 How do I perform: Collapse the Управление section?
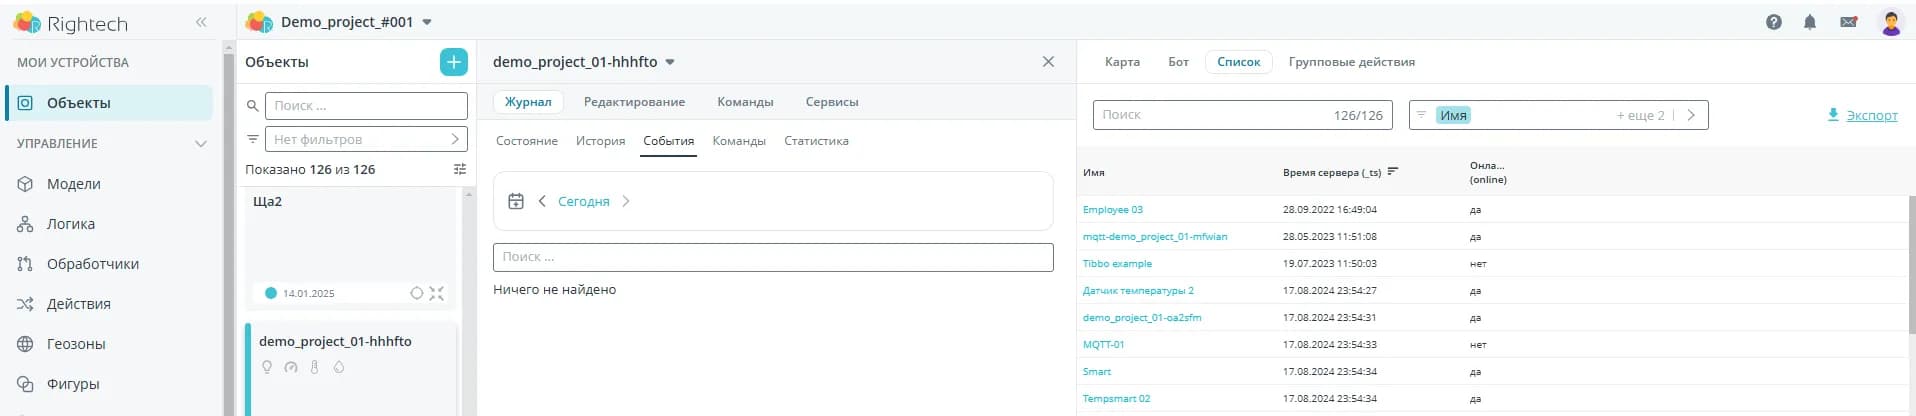click(201, 143)
